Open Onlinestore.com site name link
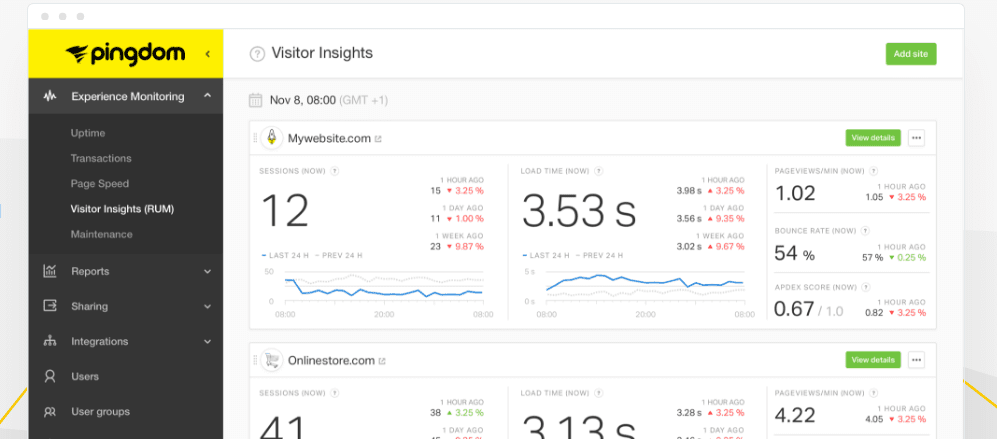 pos(331,361)
